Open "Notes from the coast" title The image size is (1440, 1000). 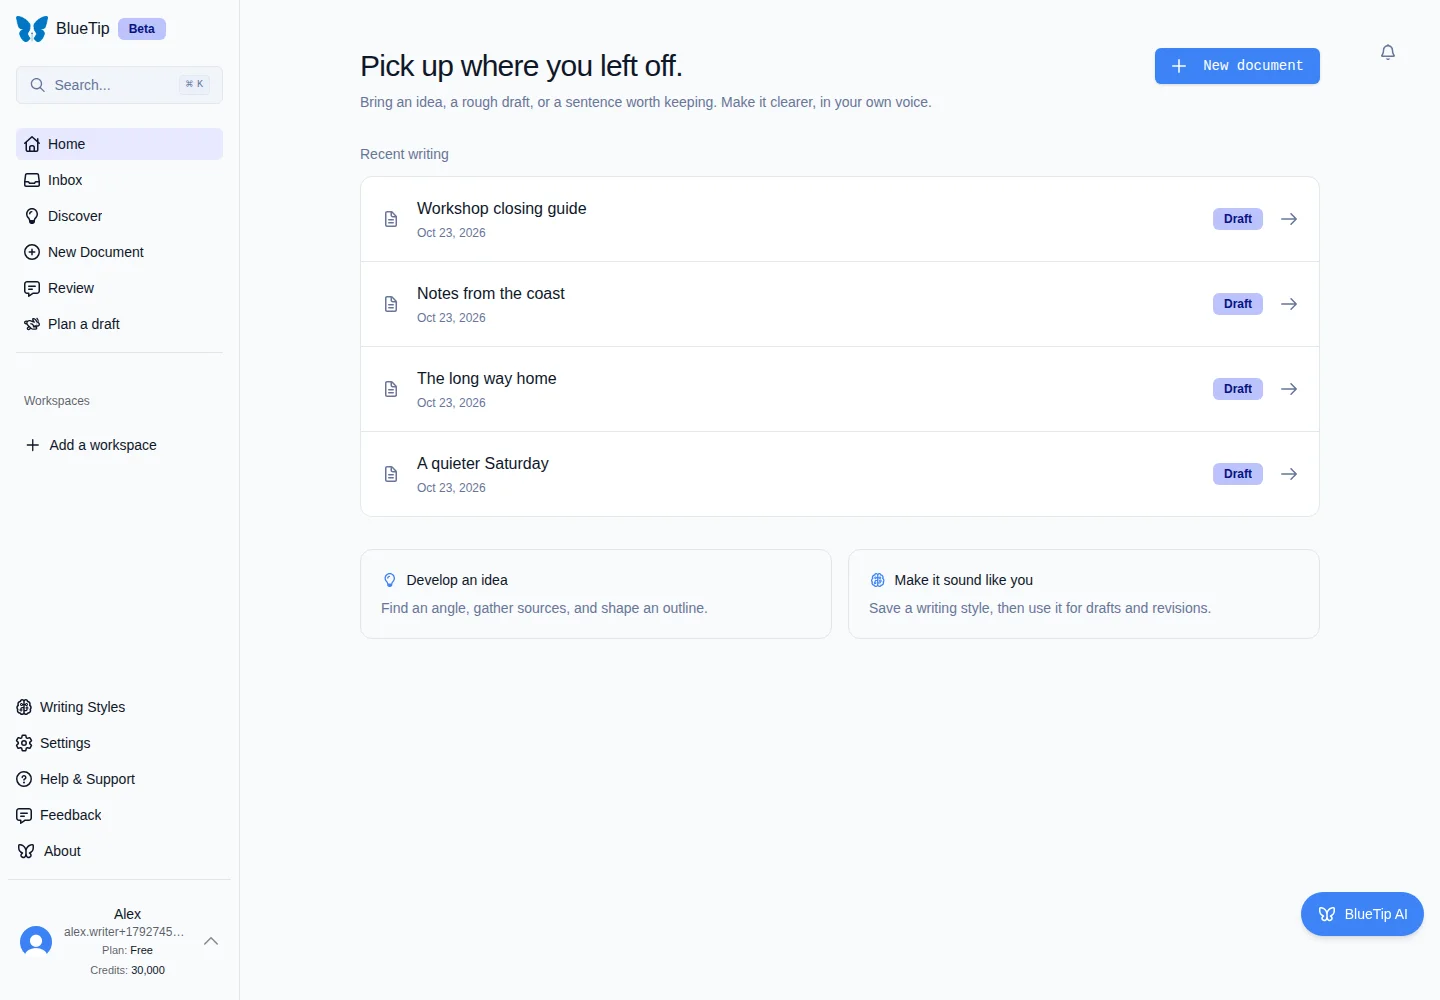click(491, 293)
